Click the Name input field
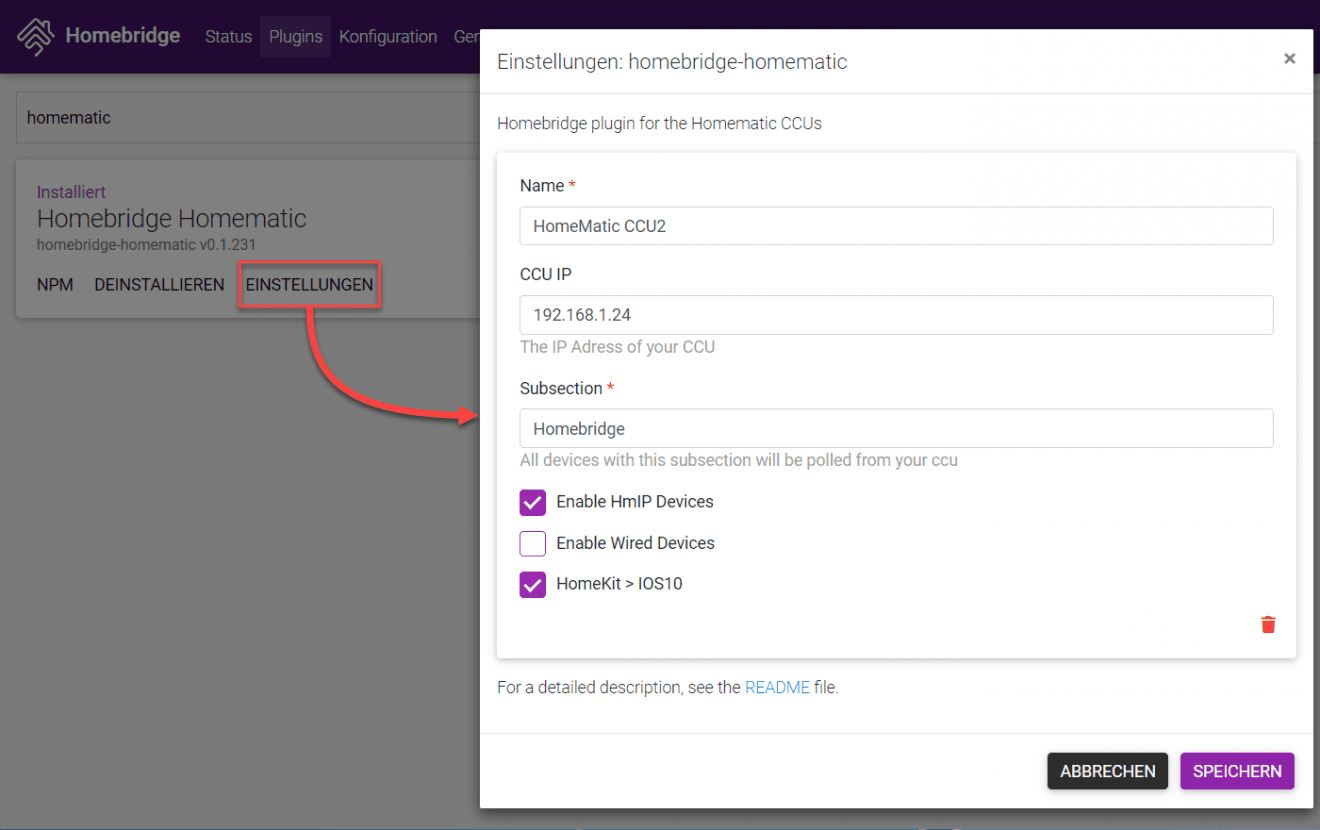This screenshot has height=830, width=1320. click(x=896, y=226)
